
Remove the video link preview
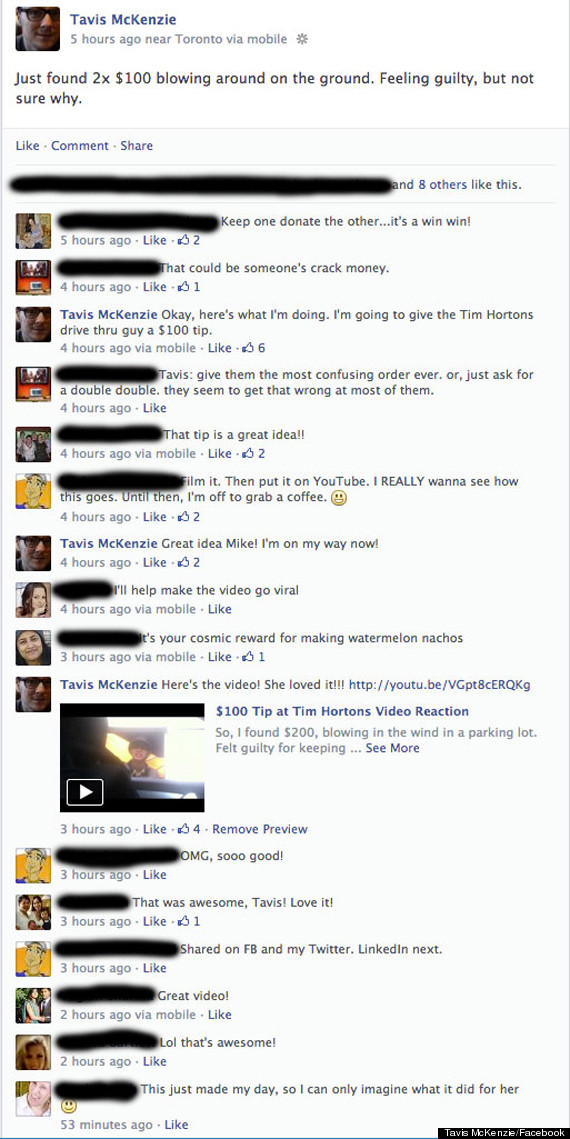260,829
